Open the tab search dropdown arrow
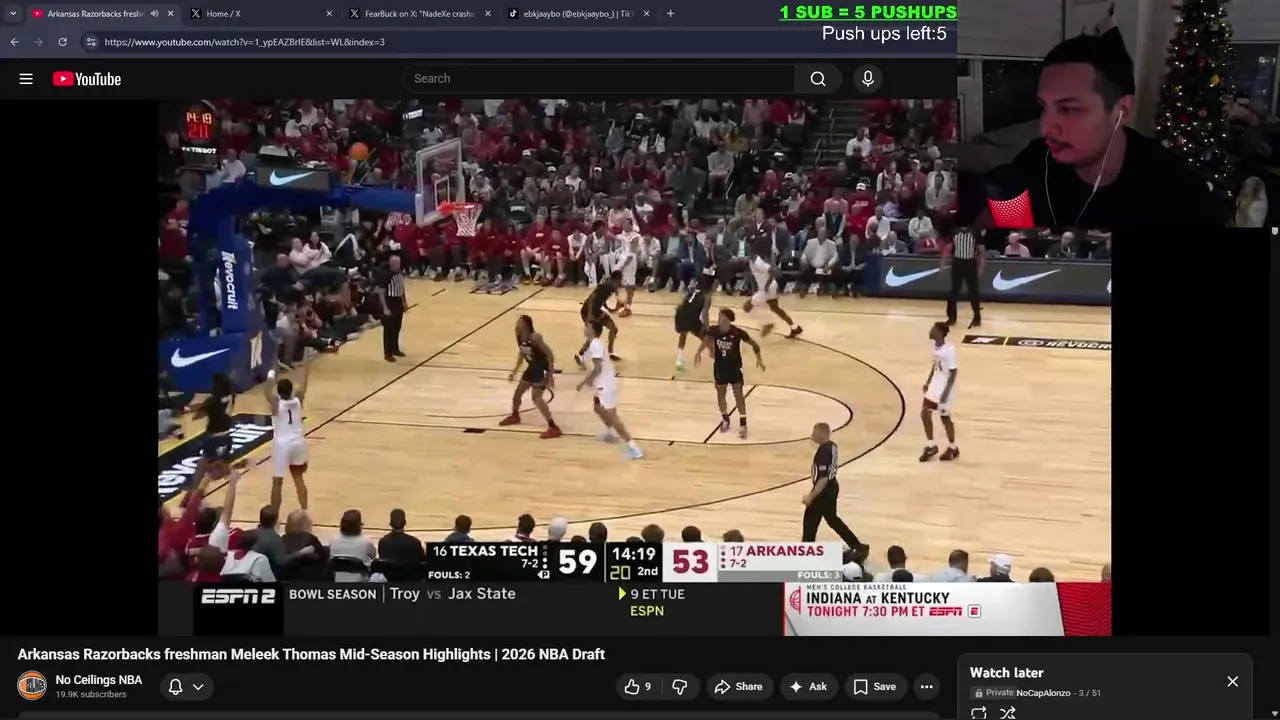1280x720 pixels. [x=12, y=14]
